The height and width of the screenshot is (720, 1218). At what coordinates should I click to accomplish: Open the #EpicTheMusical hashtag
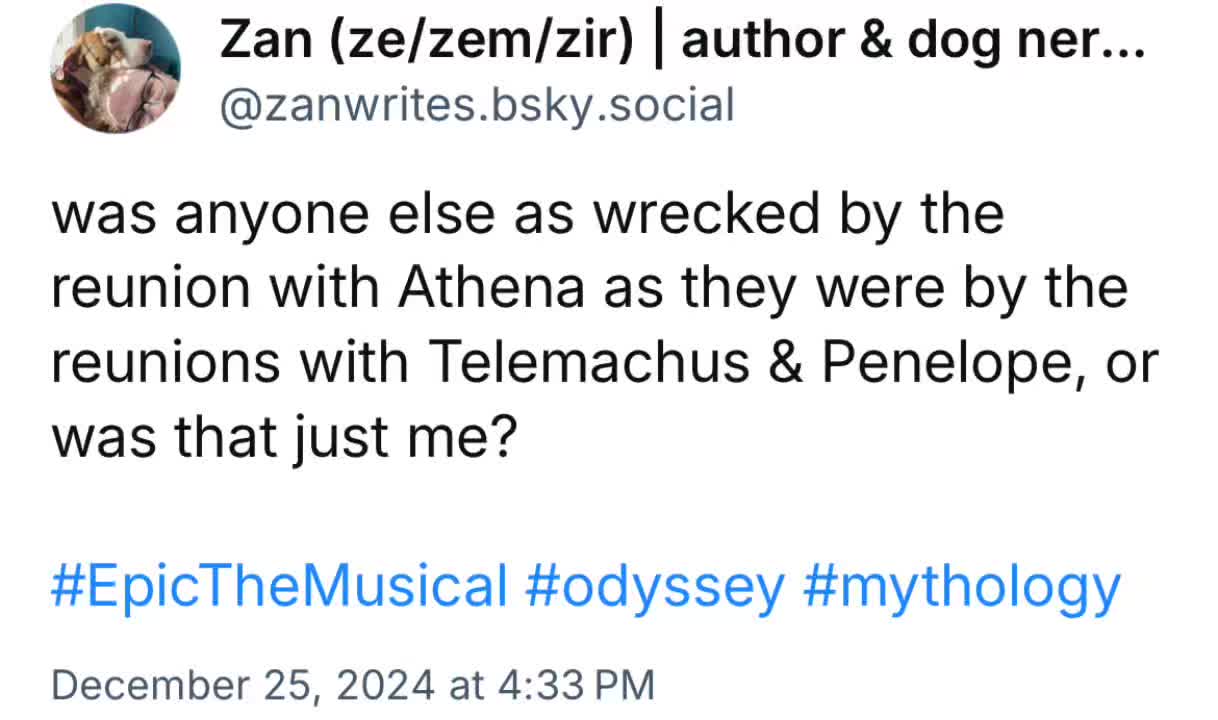pos(279,588)
